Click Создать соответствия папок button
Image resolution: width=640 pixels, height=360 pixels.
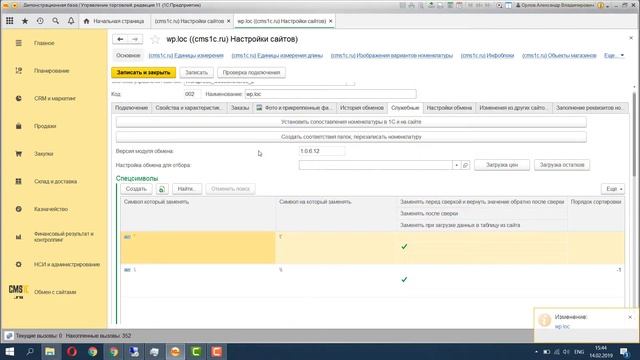coord(351,137)
